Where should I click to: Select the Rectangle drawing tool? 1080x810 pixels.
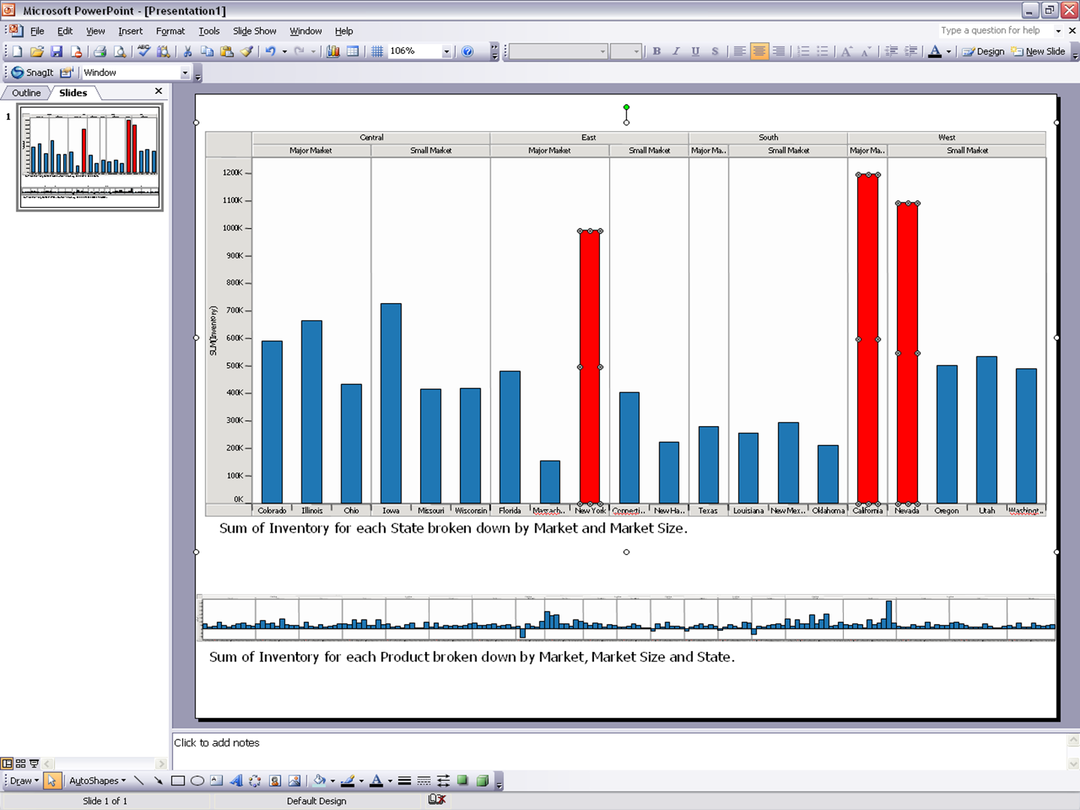(178, 781)
